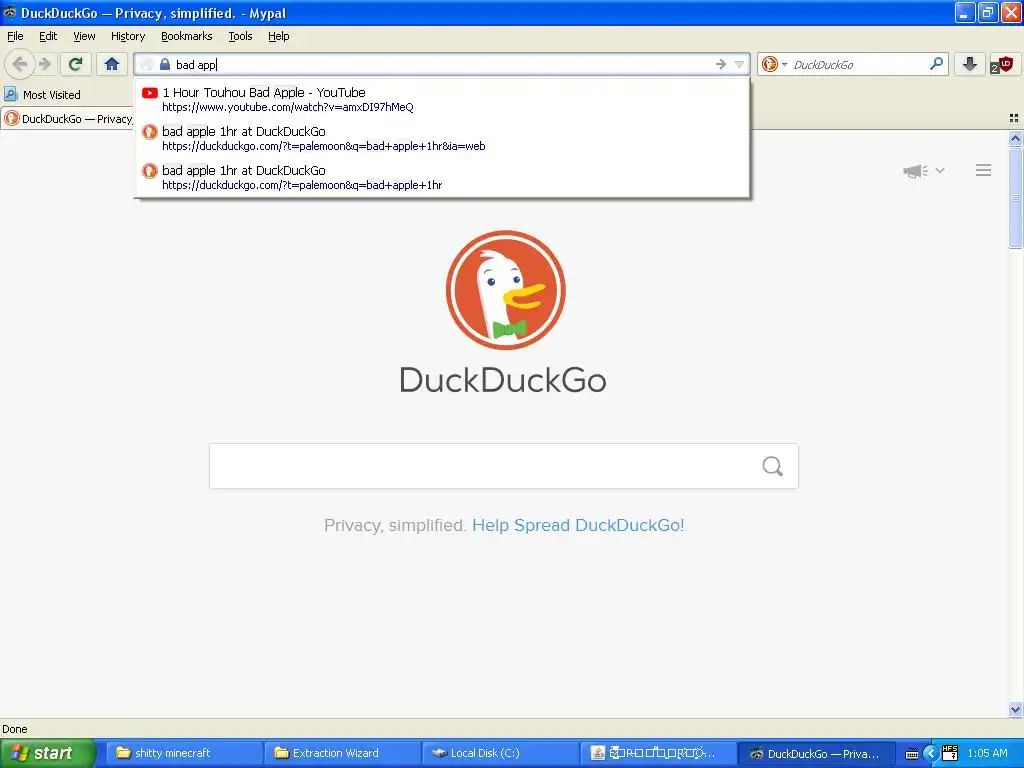Click the Back navigation arrow
1024x768 pixels.
click(x=19, y=64)
